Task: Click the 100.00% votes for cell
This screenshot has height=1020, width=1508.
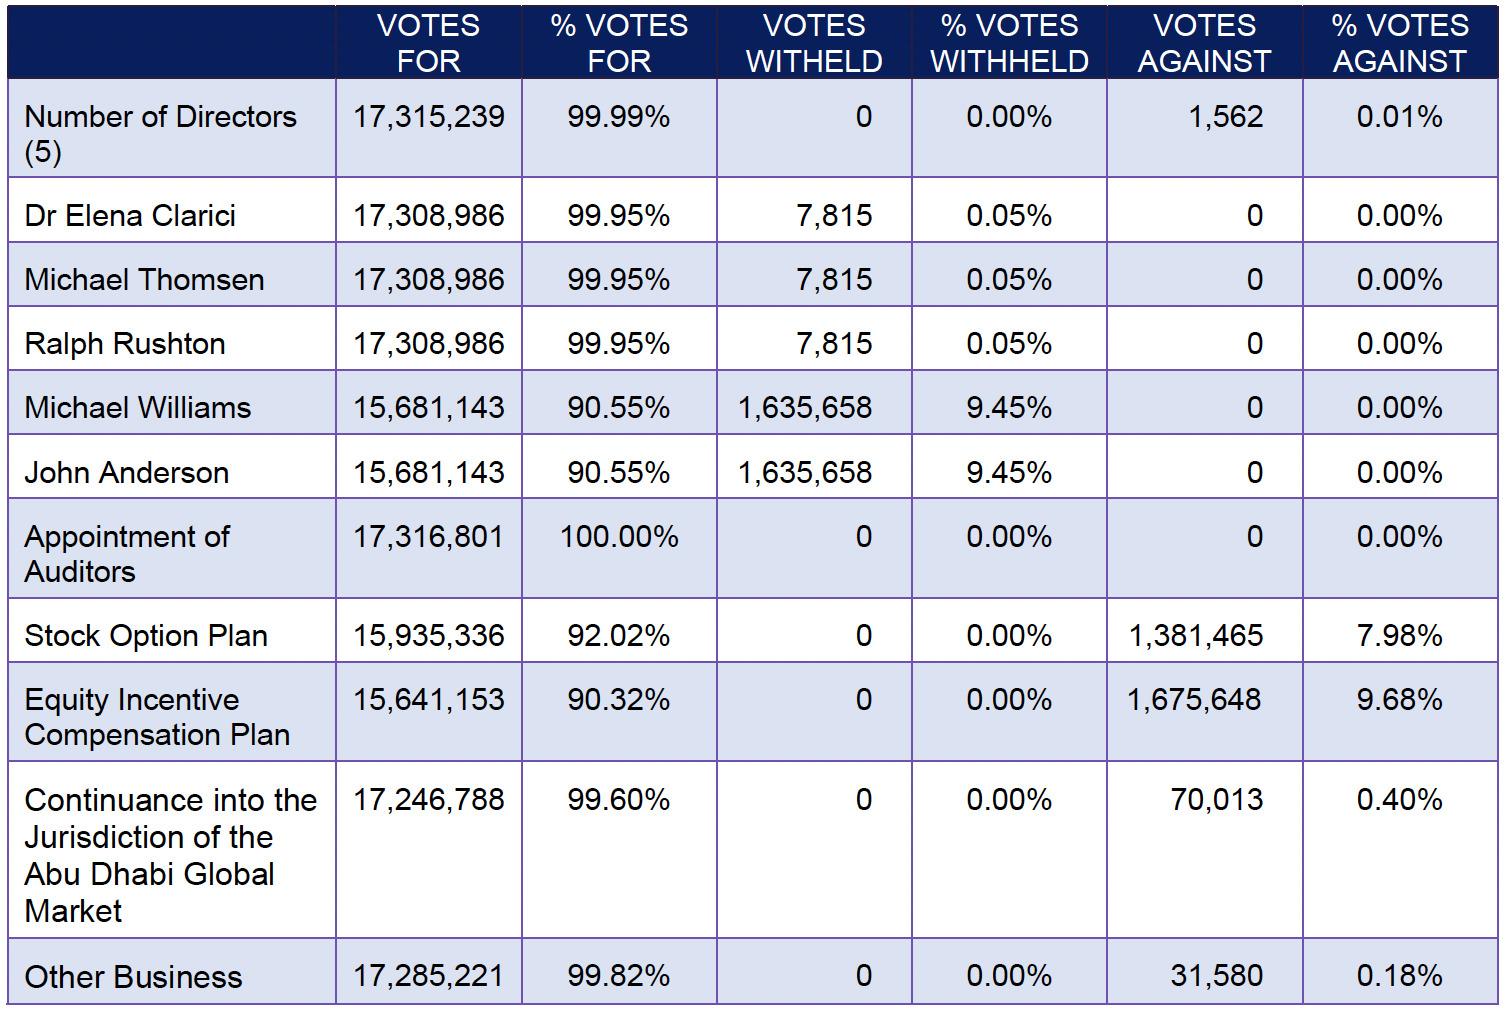Action: (x=619, y=537)
